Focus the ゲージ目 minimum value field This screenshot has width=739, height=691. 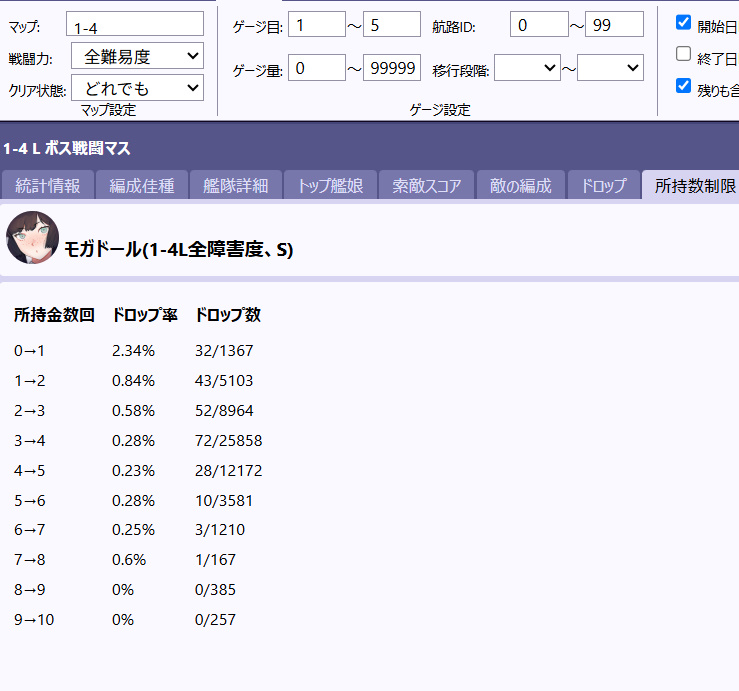pos(316,24)
